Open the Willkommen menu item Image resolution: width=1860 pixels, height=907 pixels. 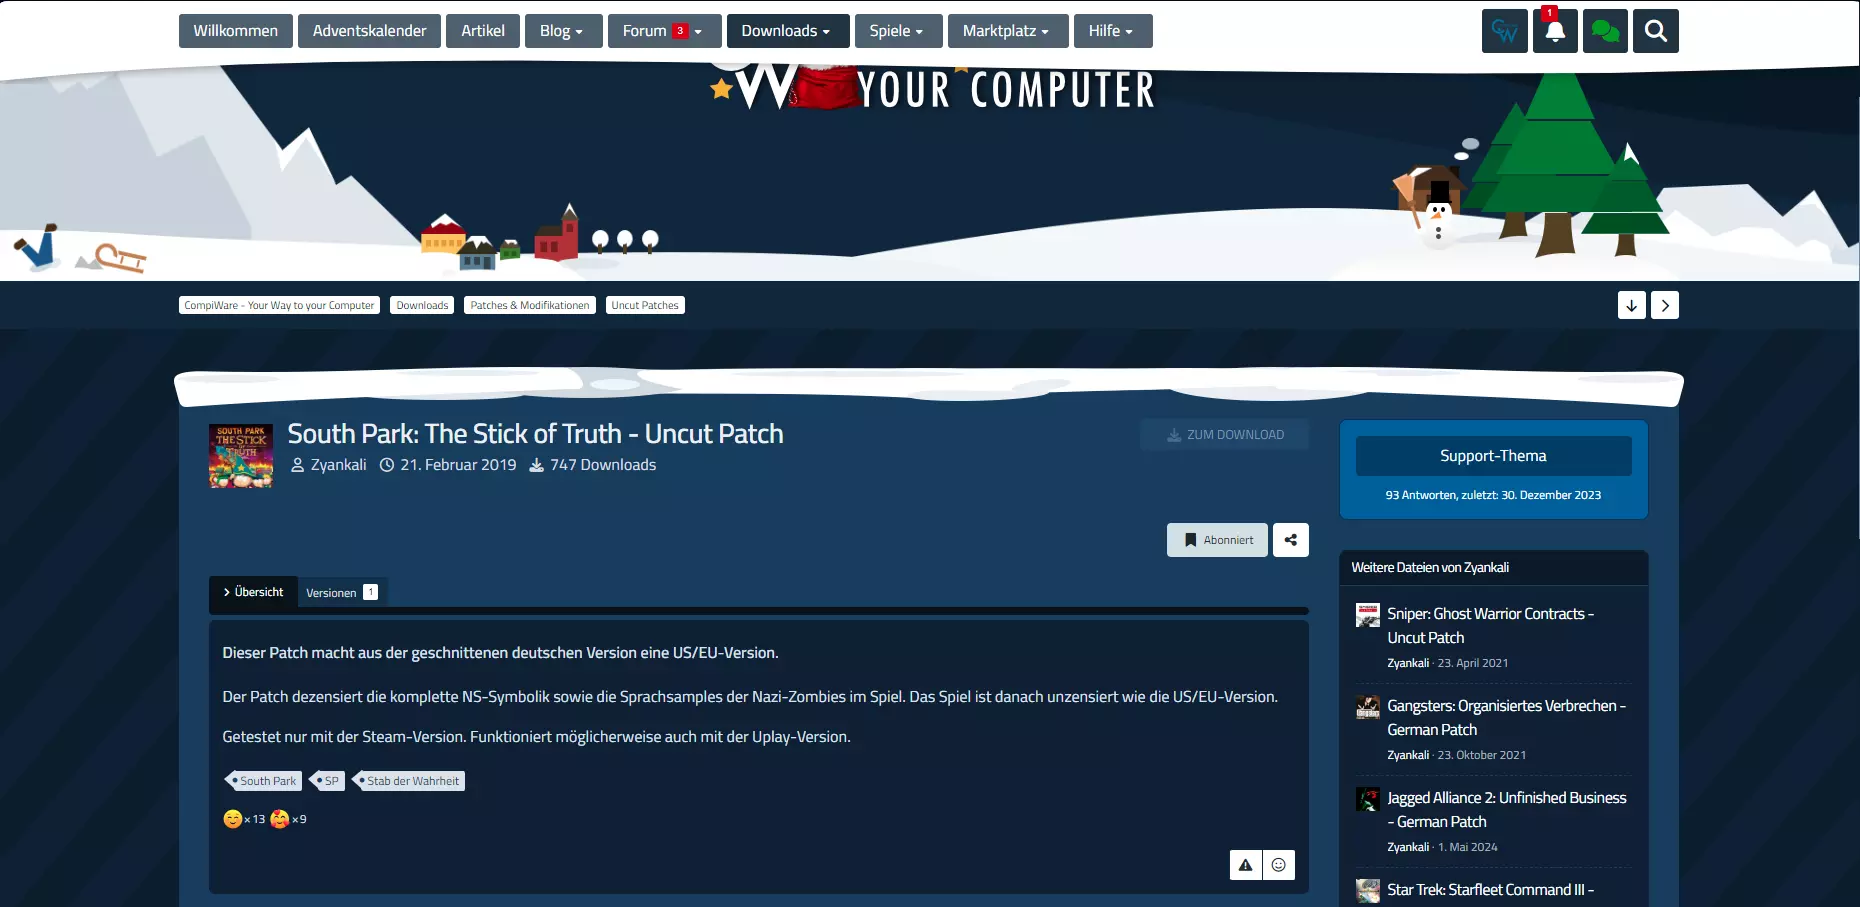236,31
